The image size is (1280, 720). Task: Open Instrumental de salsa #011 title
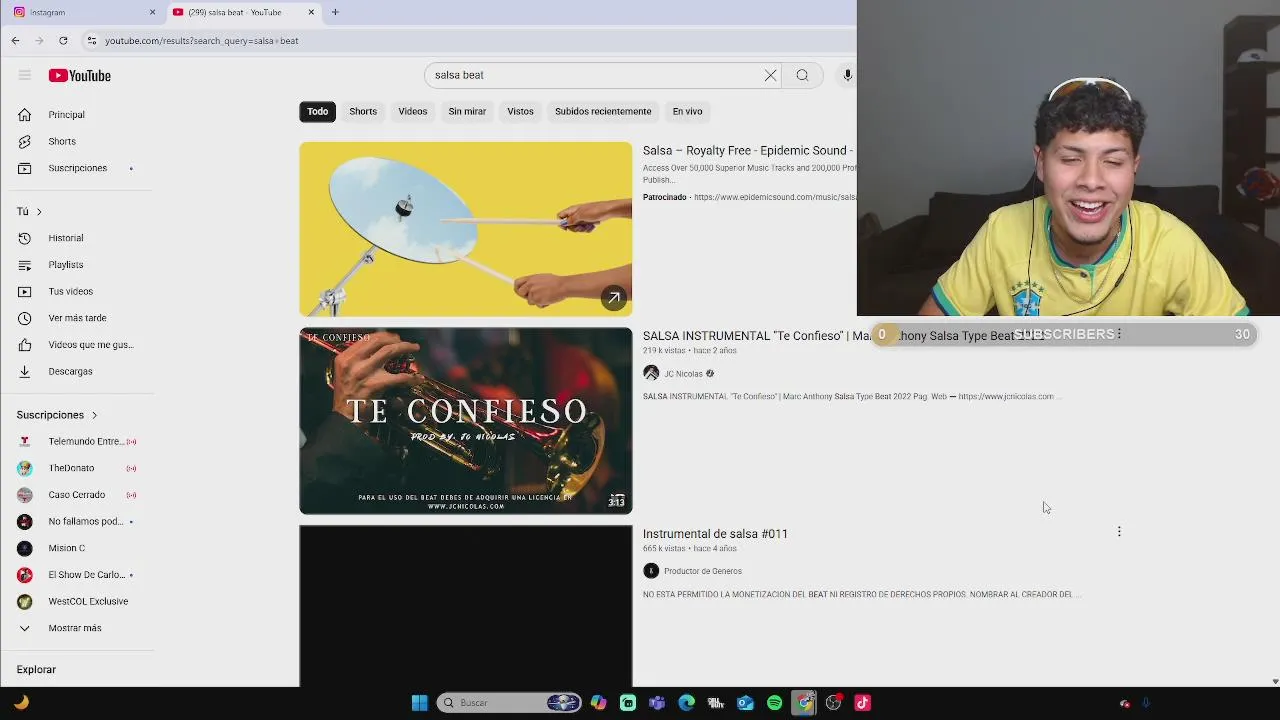715,534
